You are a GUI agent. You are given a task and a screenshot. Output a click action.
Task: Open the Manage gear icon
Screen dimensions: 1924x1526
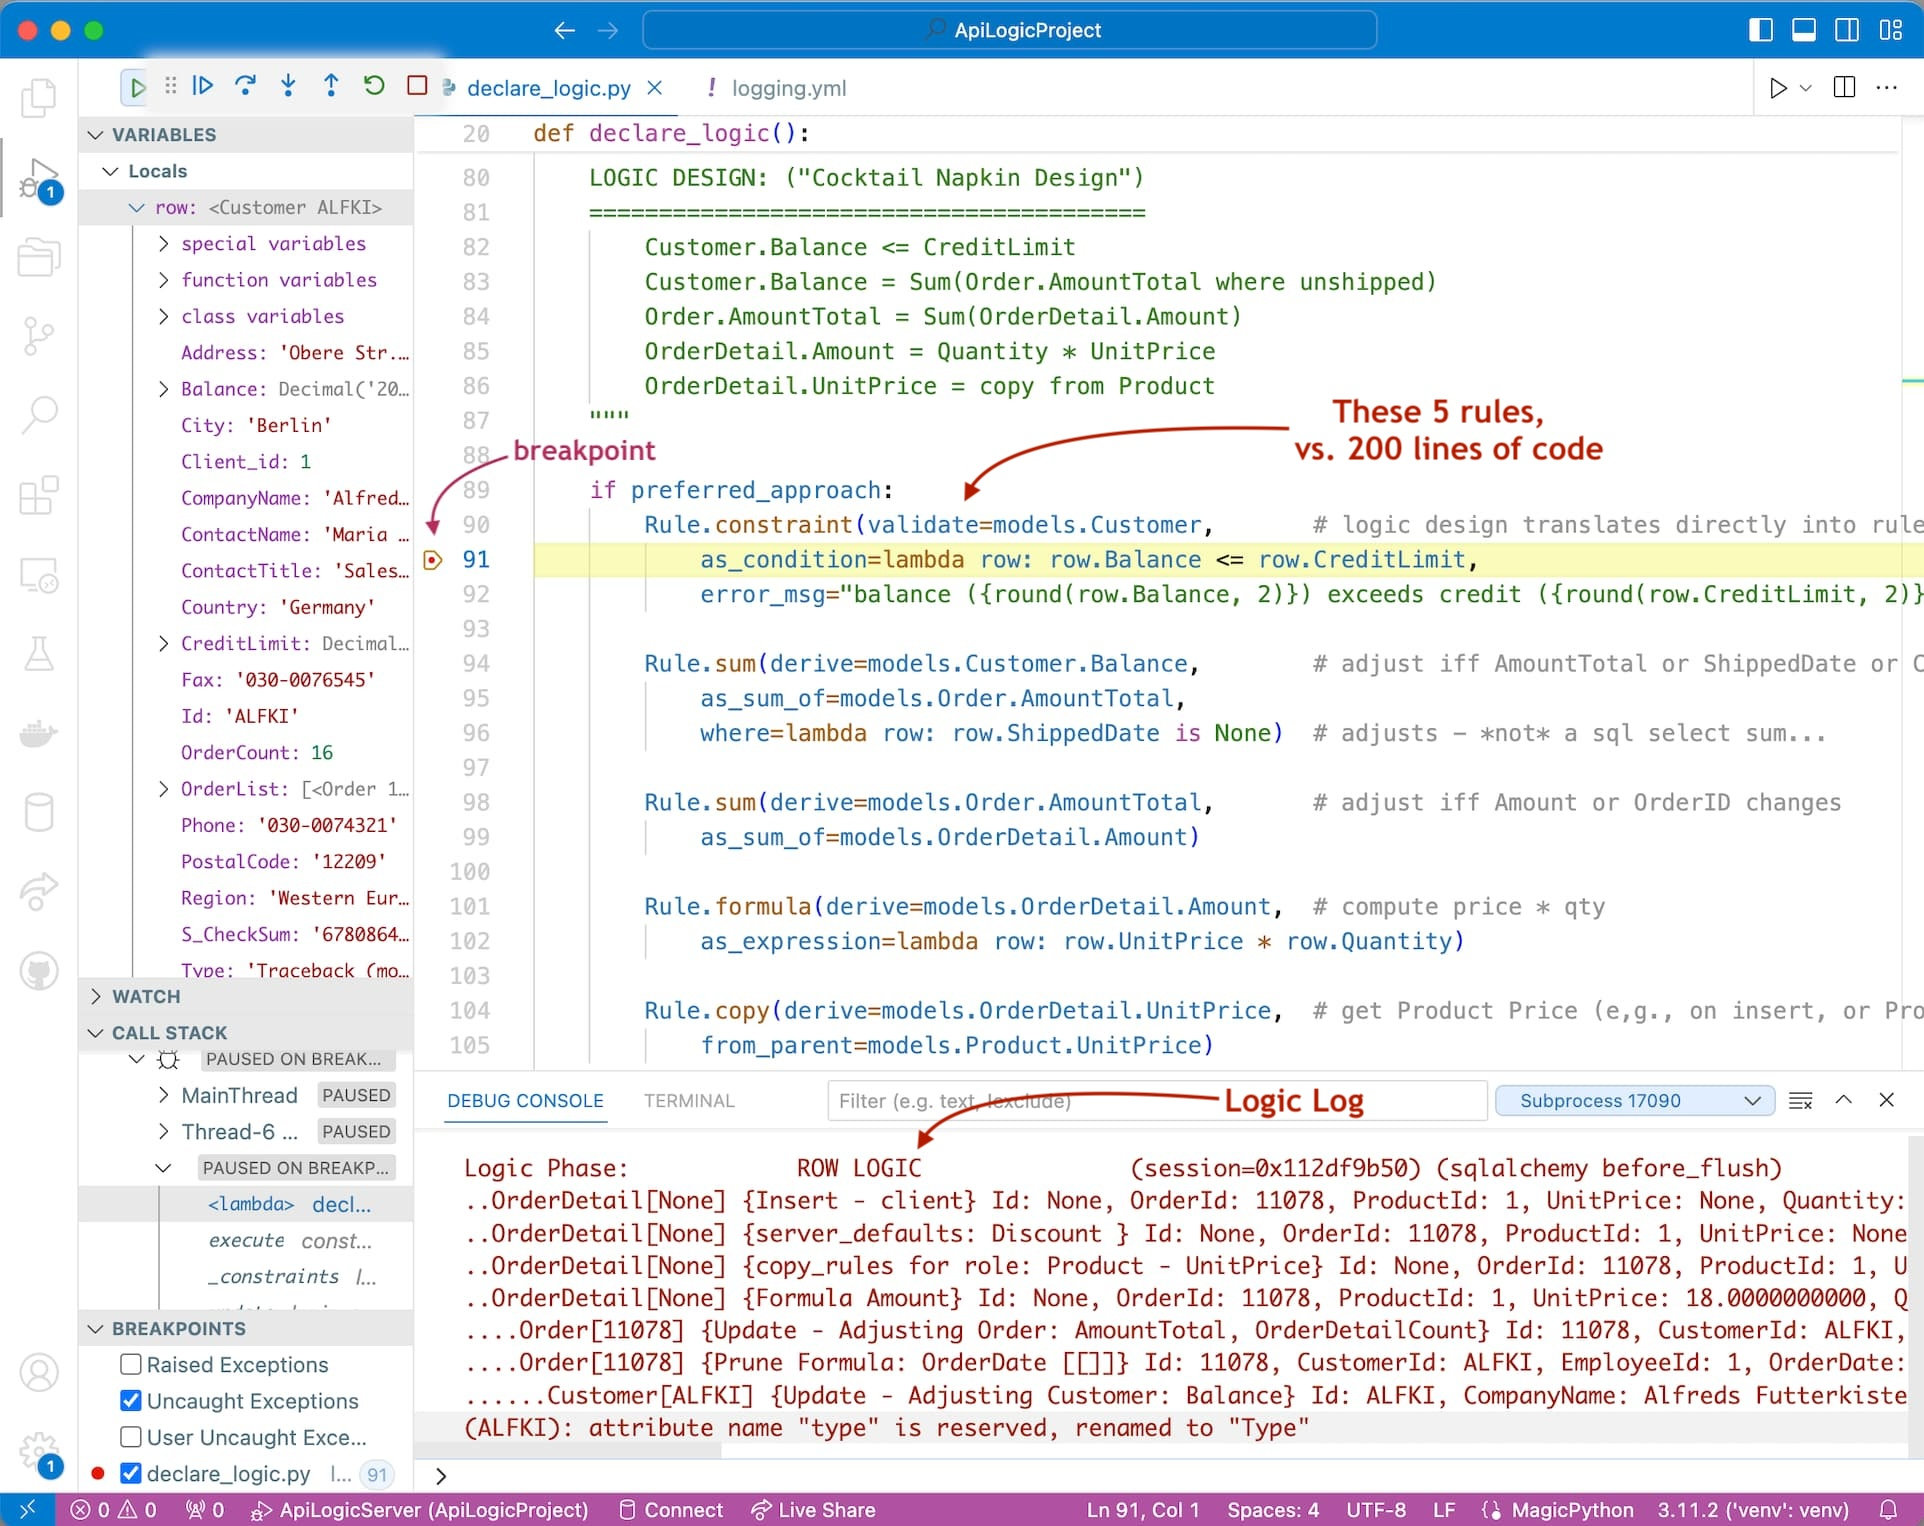pos(39,1451)
